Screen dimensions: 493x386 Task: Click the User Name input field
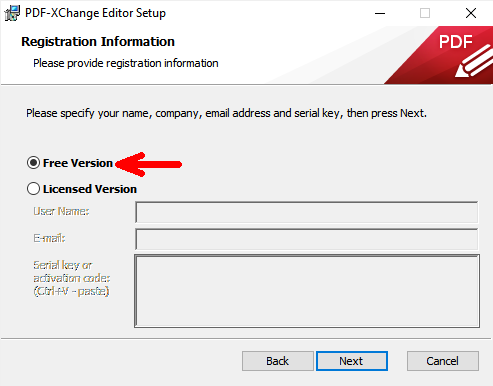[307, 212]
